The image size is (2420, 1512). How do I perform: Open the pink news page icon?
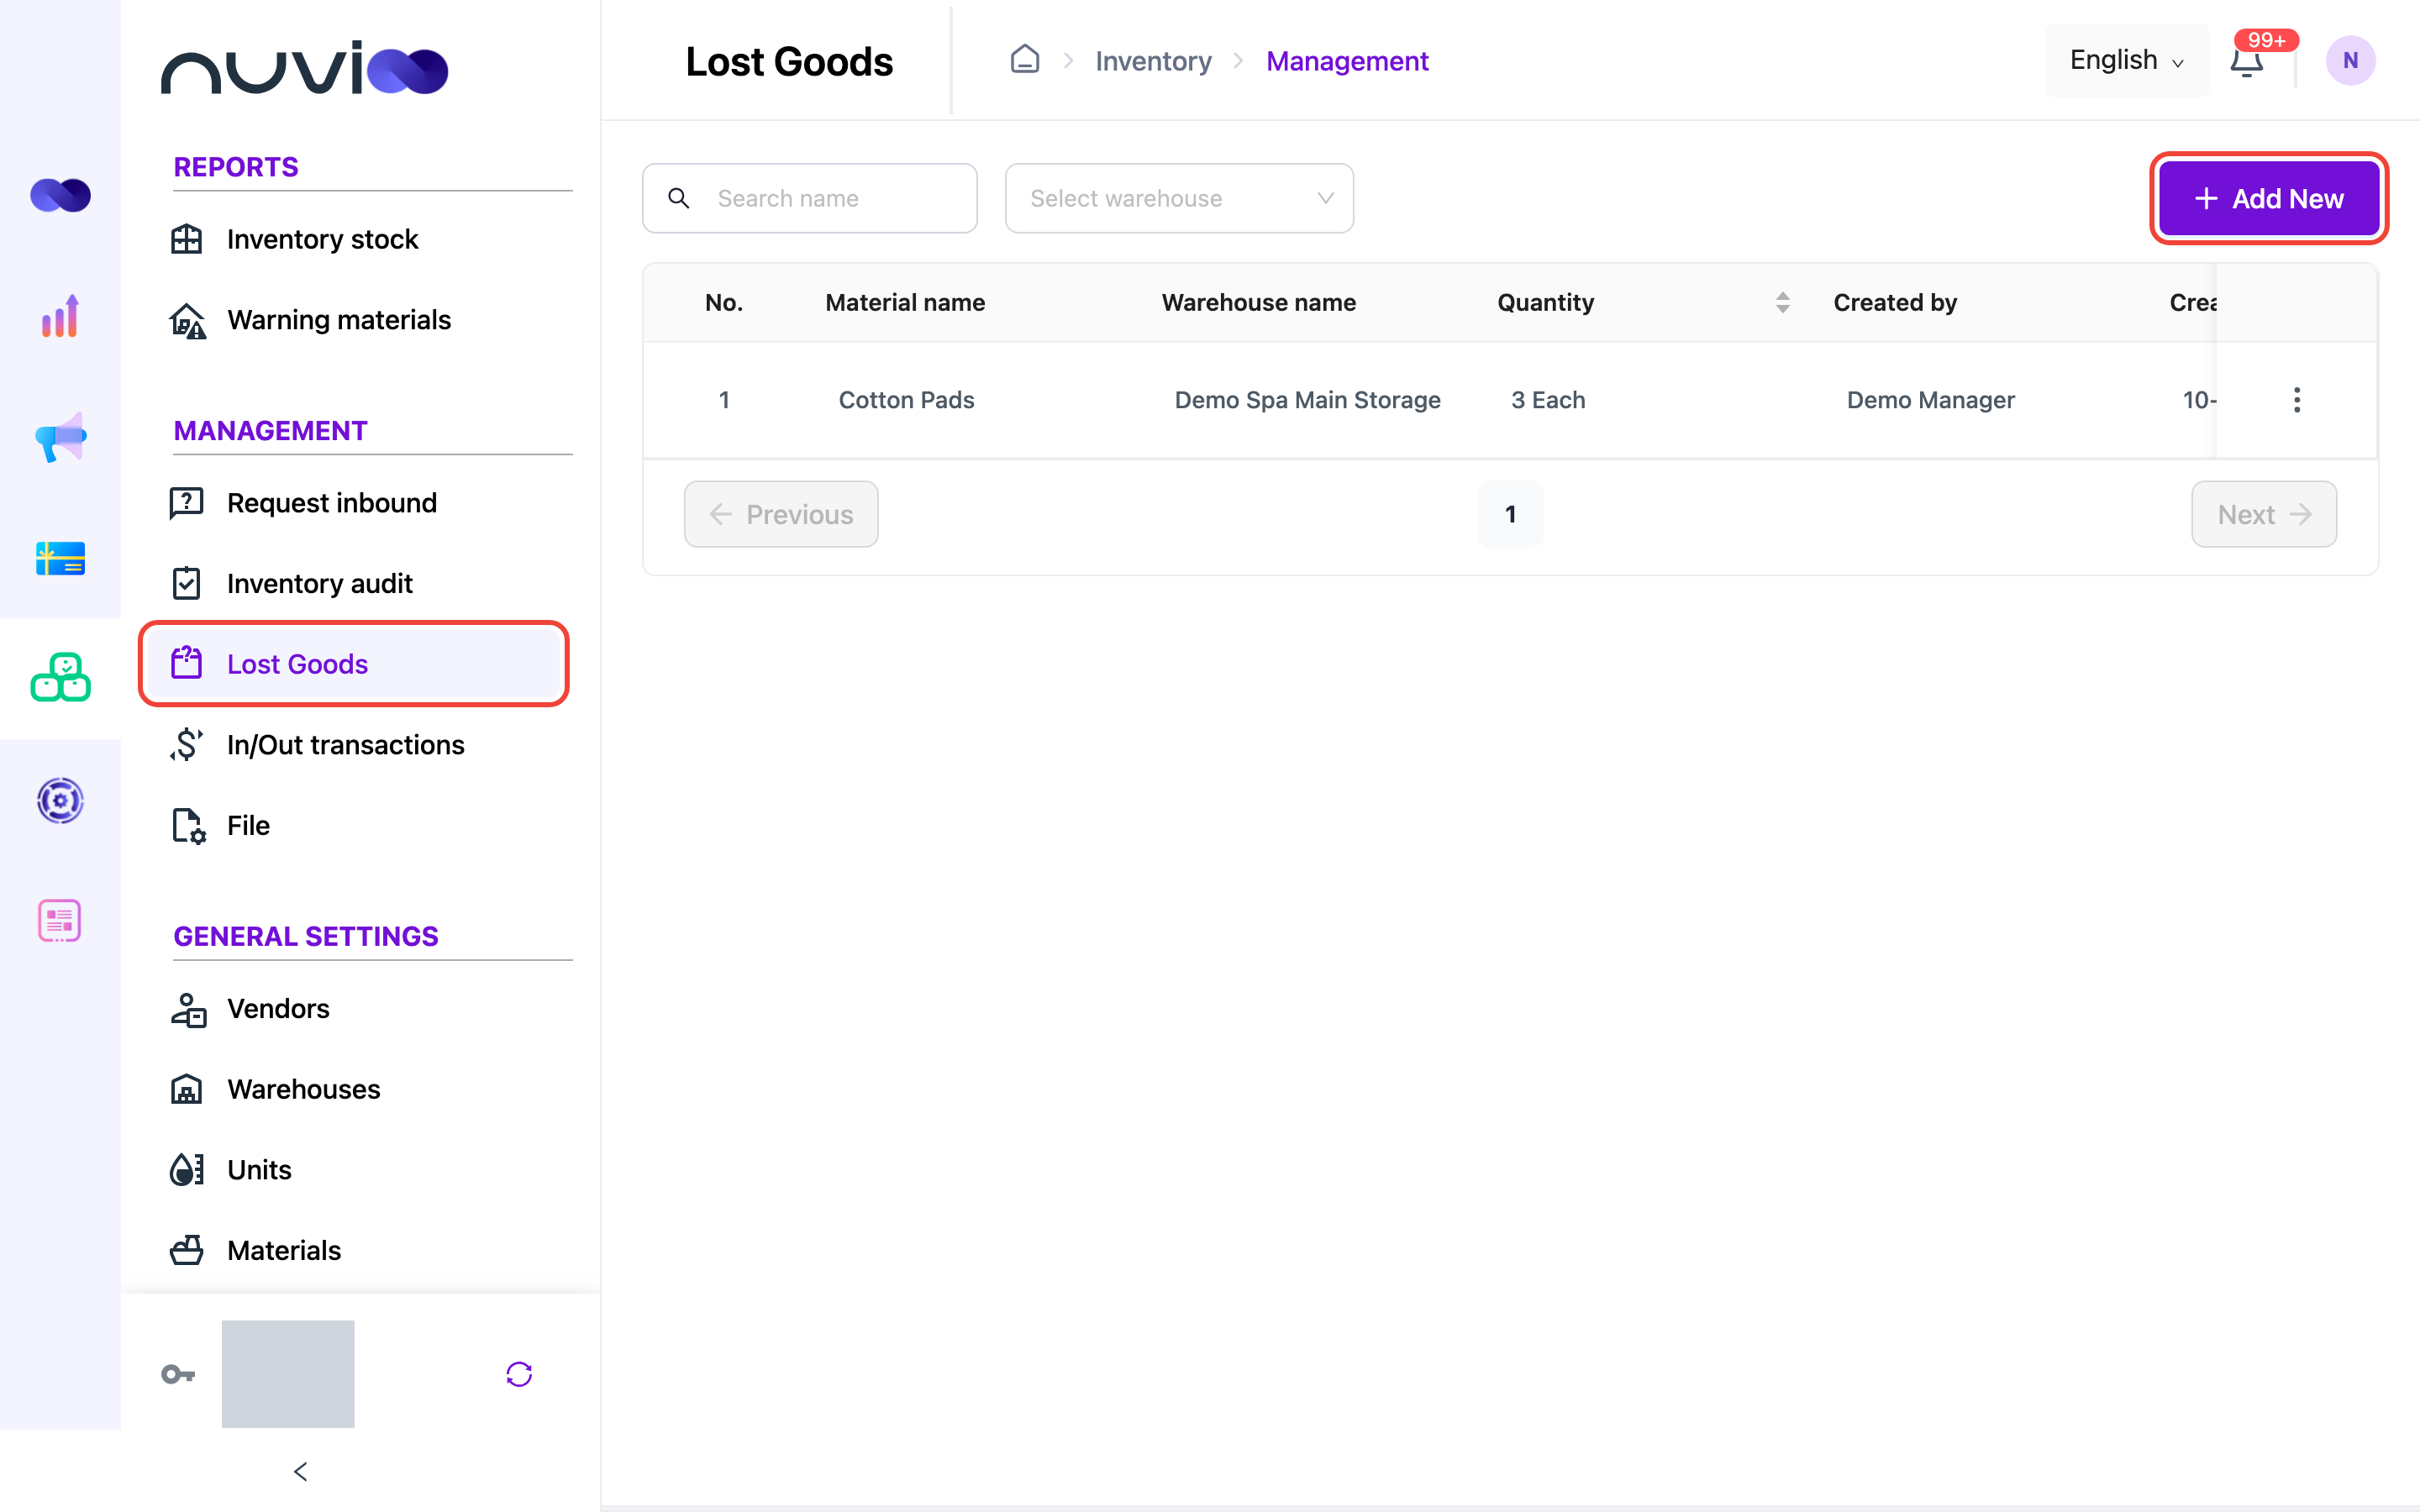click(x=60, y=920)
